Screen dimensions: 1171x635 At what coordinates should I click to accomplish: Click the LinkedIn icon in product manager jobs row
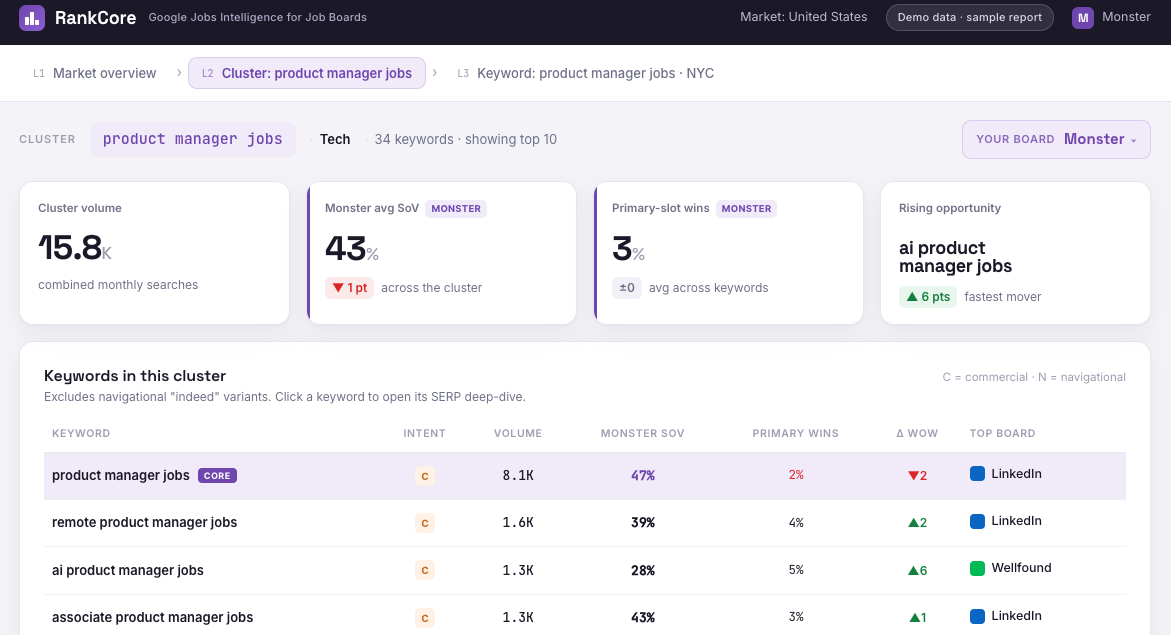point(977,474)
